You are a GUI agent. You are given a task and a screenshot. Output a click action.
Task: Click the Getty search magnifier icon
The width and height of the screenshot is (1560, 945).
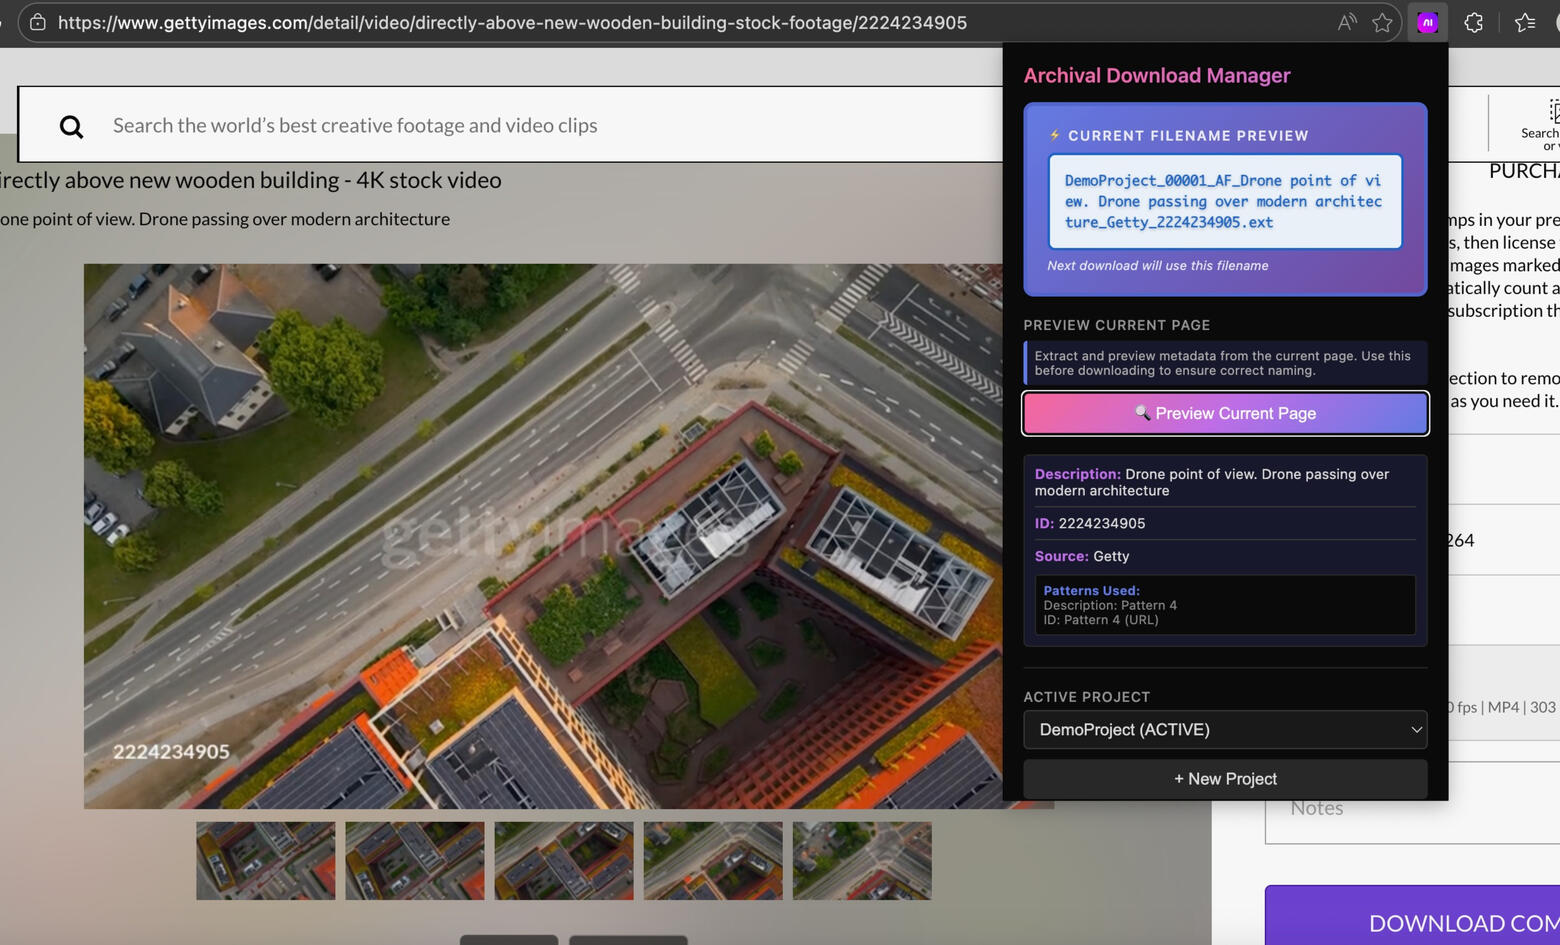click(71, 126)
